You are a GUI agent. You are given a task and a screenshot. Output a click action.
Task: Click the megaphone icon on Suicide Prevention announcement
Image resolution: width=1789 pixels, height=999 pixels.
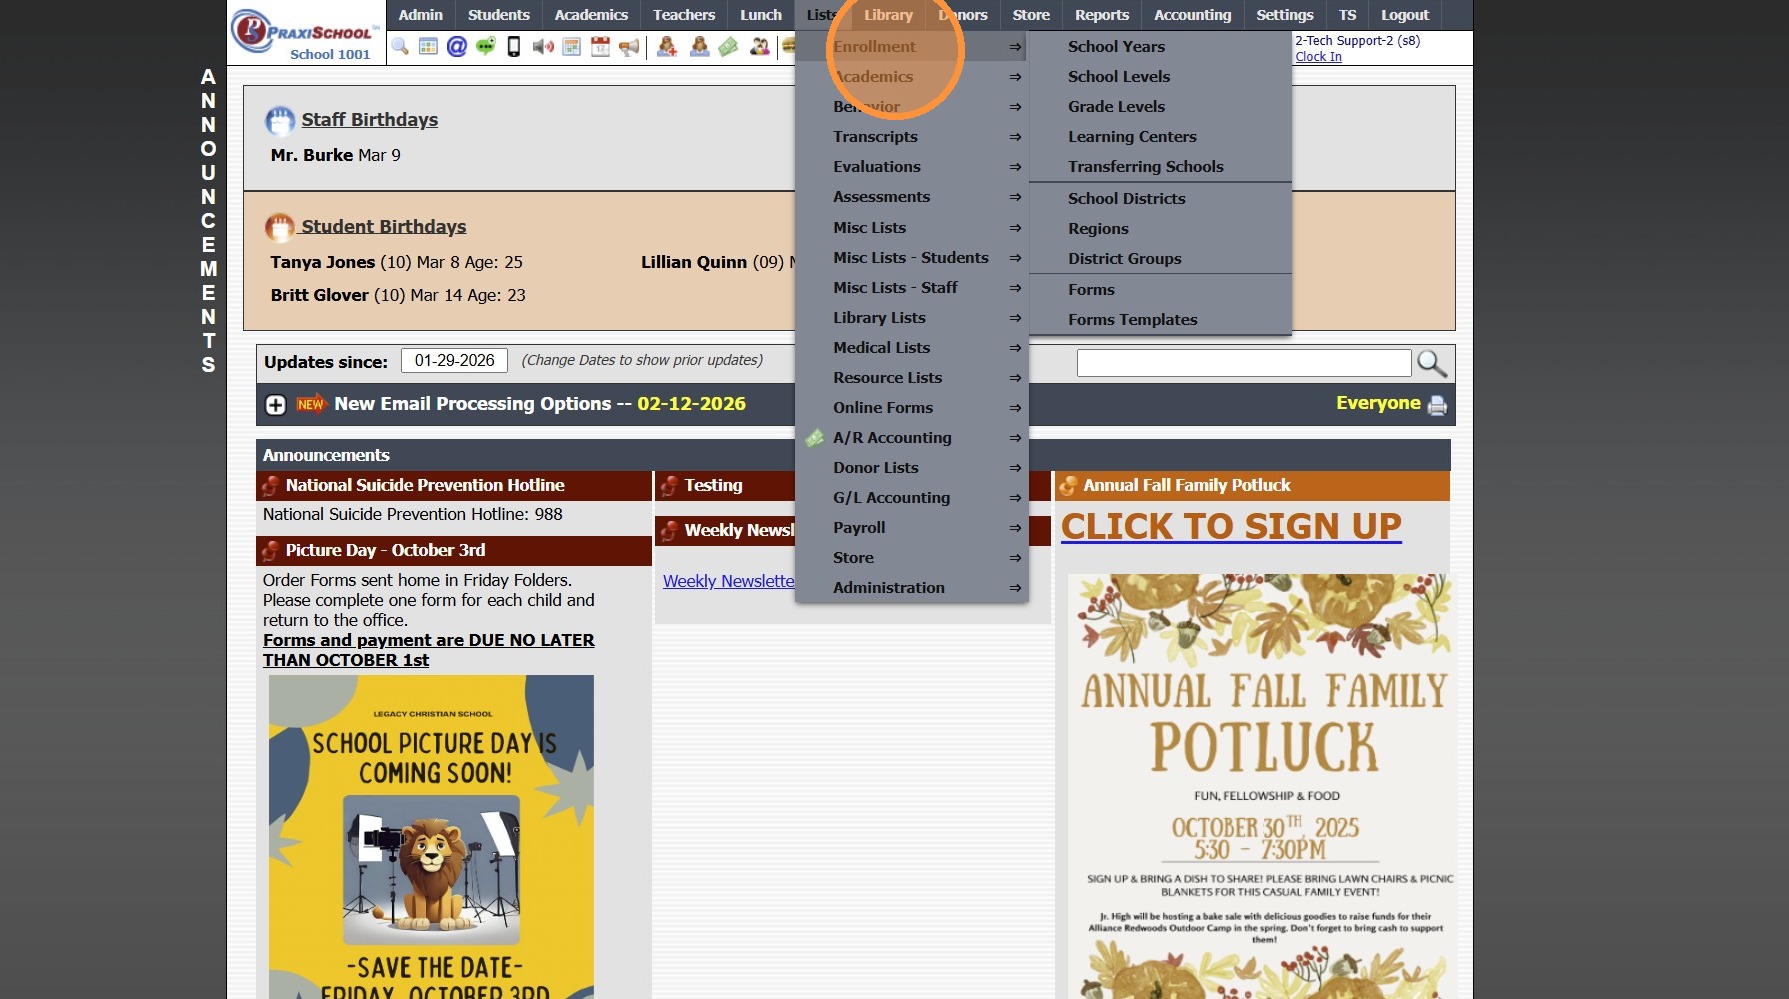click(270, 486)
